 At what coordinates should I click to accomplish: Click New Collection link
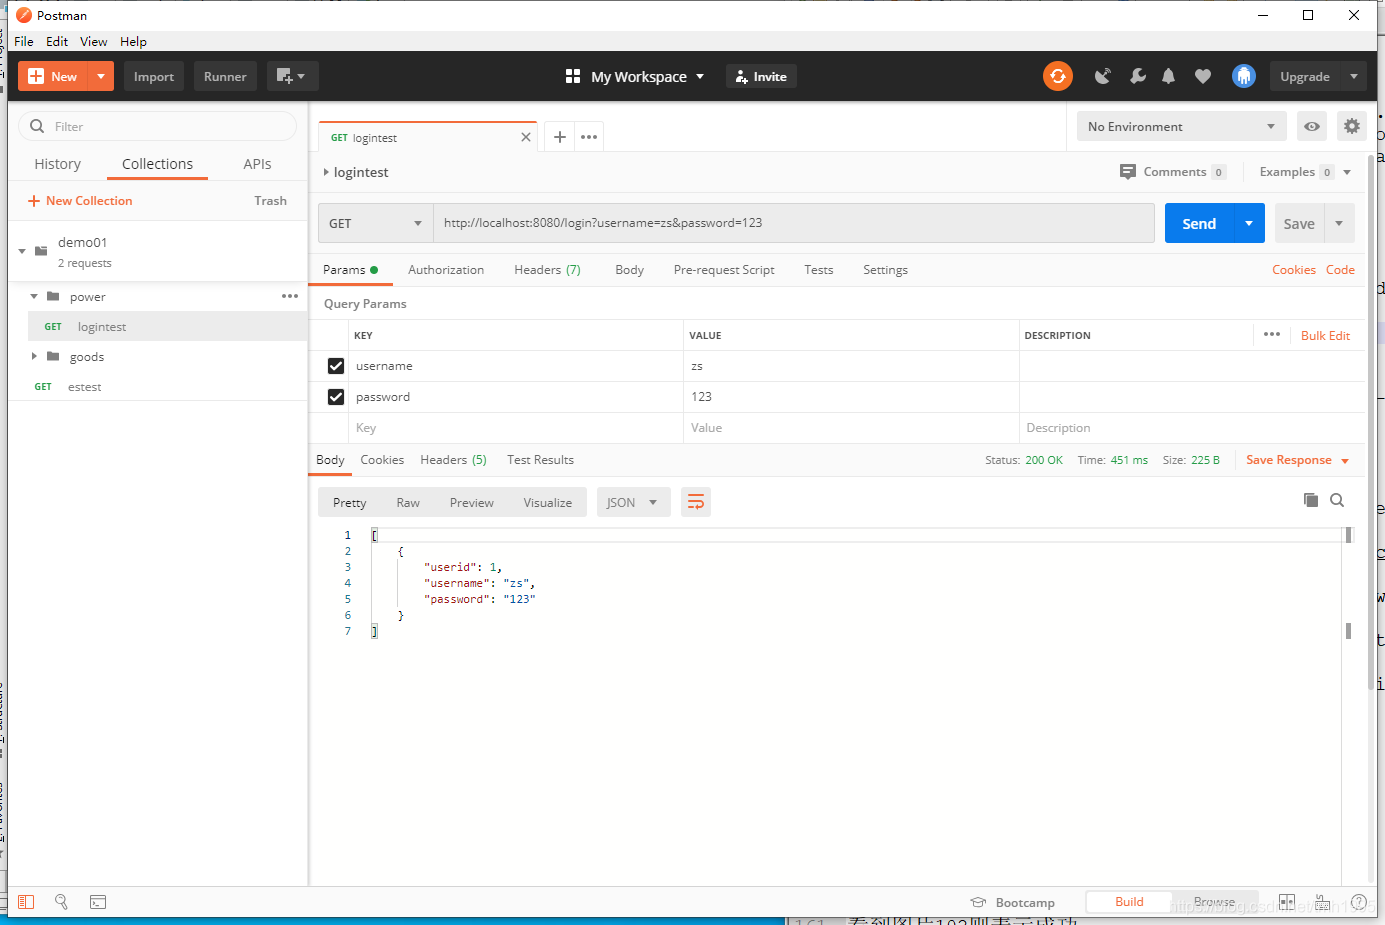(x=80, y=201)
